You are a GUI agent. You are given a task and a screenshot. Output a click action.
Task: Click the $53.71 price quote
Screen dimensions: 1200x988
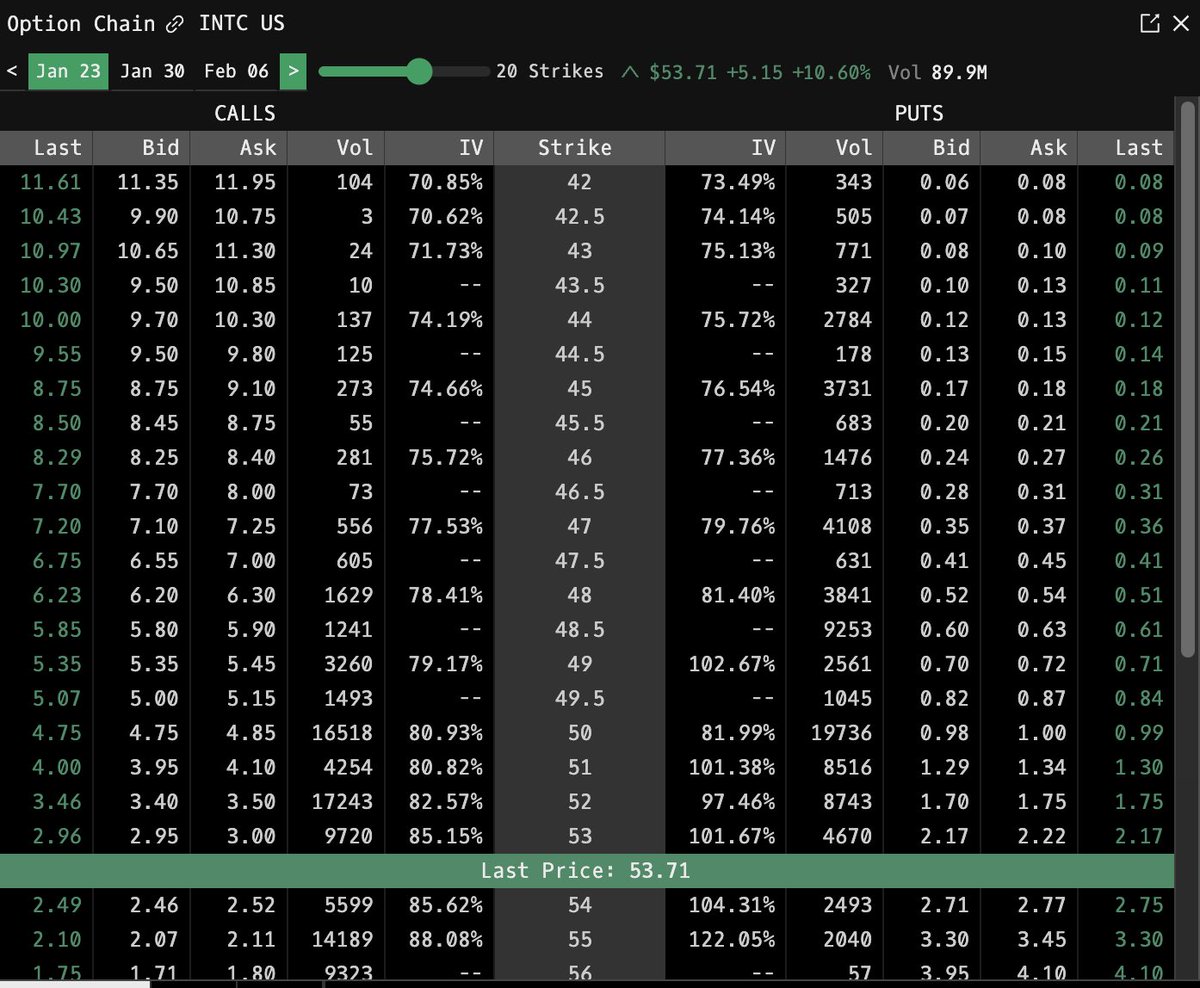click(682, 72)
